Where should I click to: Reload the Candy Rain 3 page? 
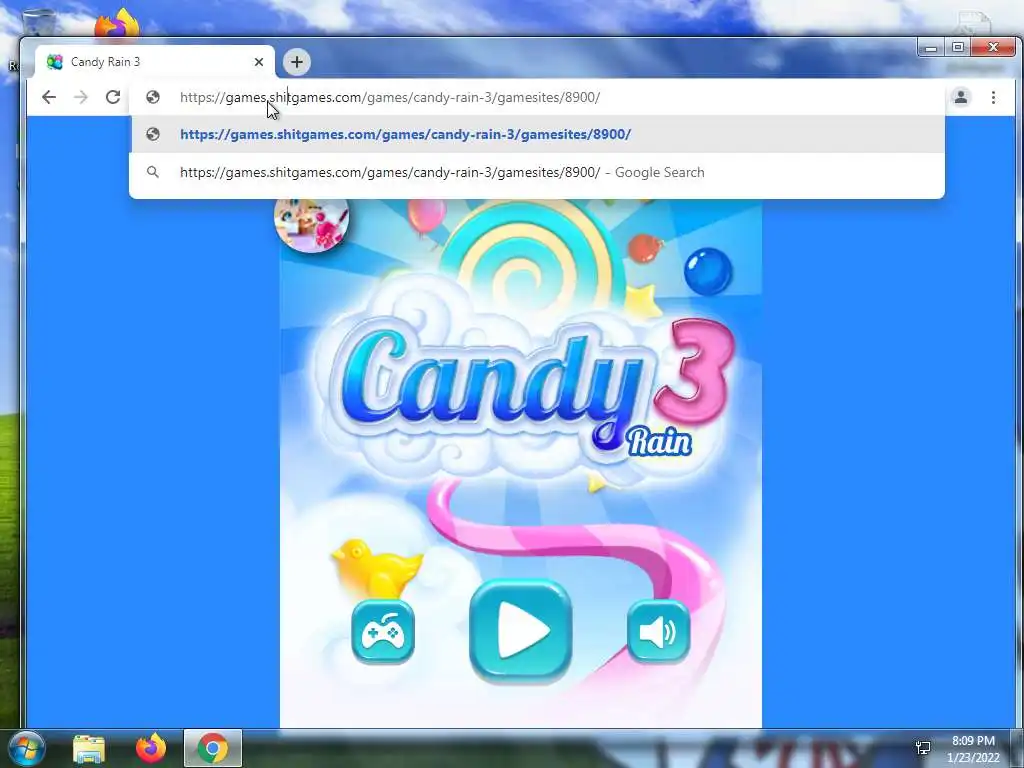(113, 97)
